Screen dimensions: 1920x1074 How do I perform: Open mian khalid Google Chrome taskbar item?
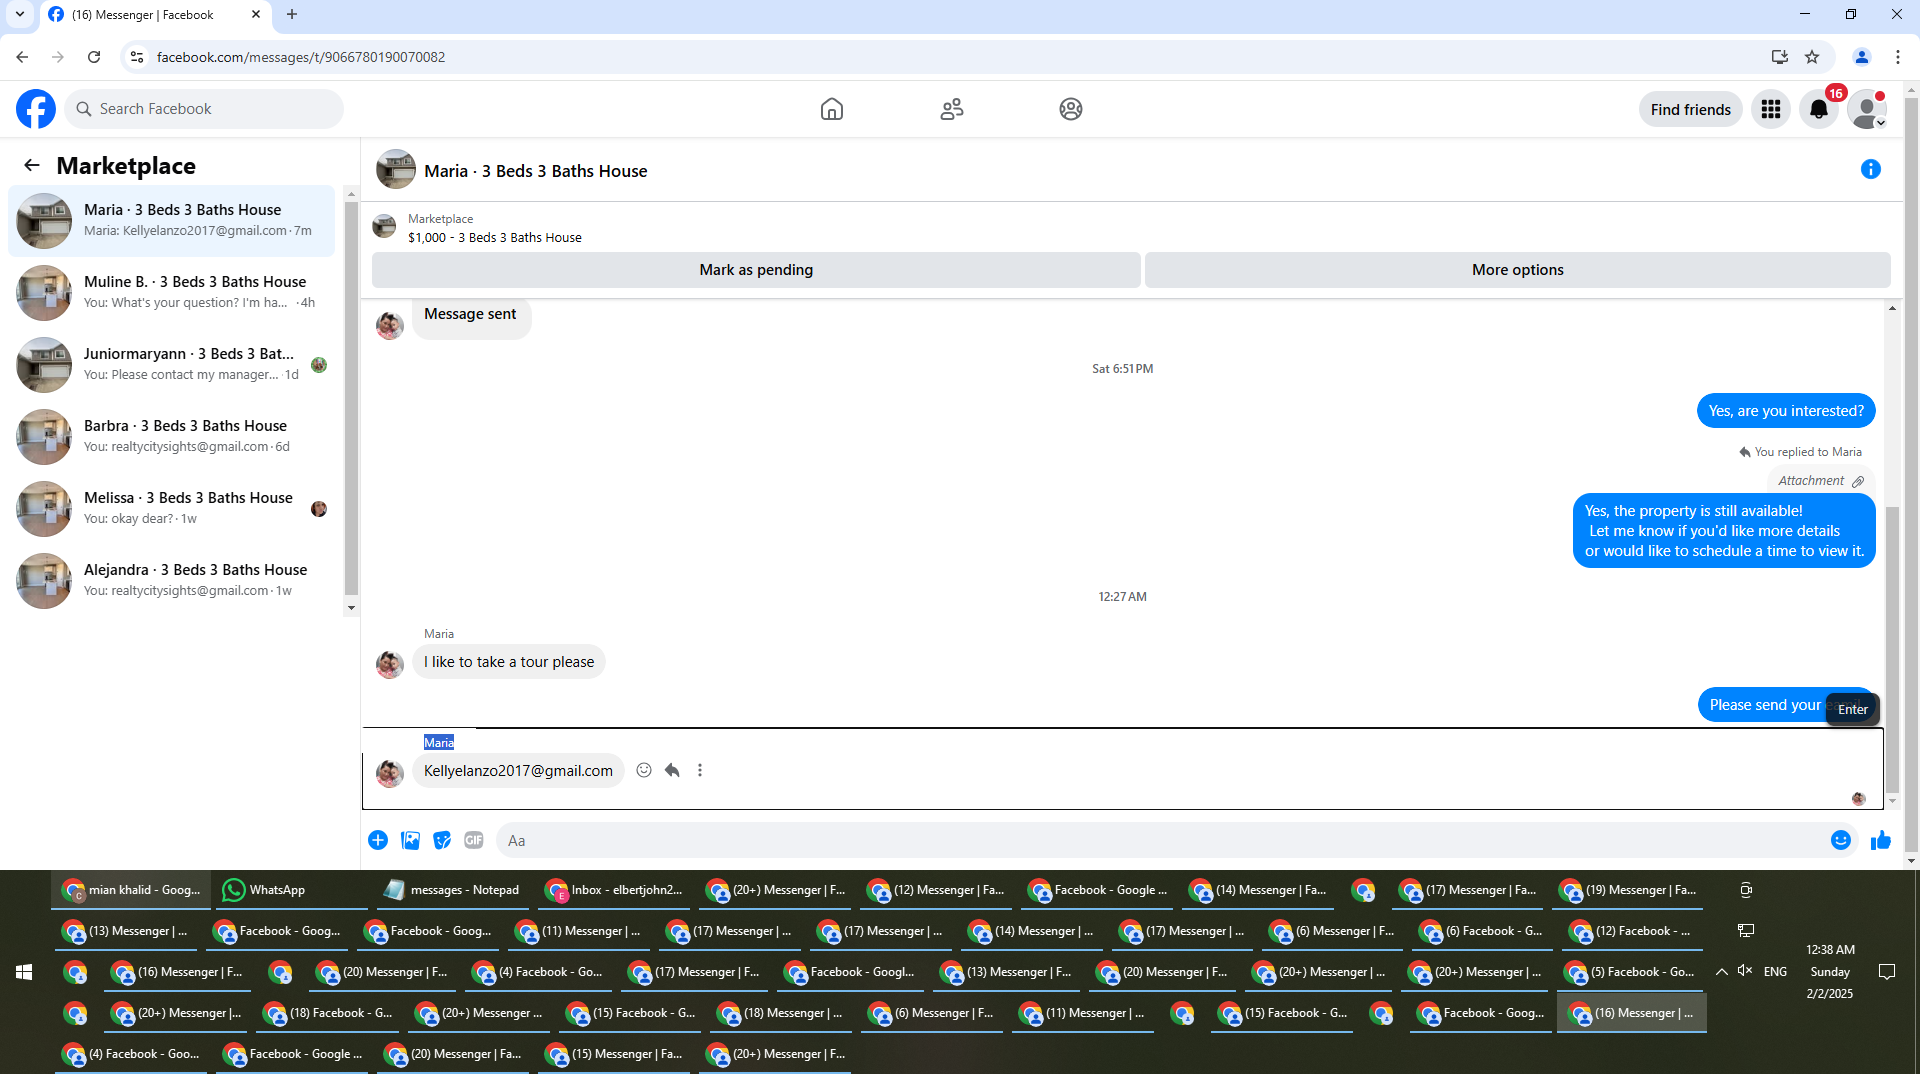click(x=131, y=890)
